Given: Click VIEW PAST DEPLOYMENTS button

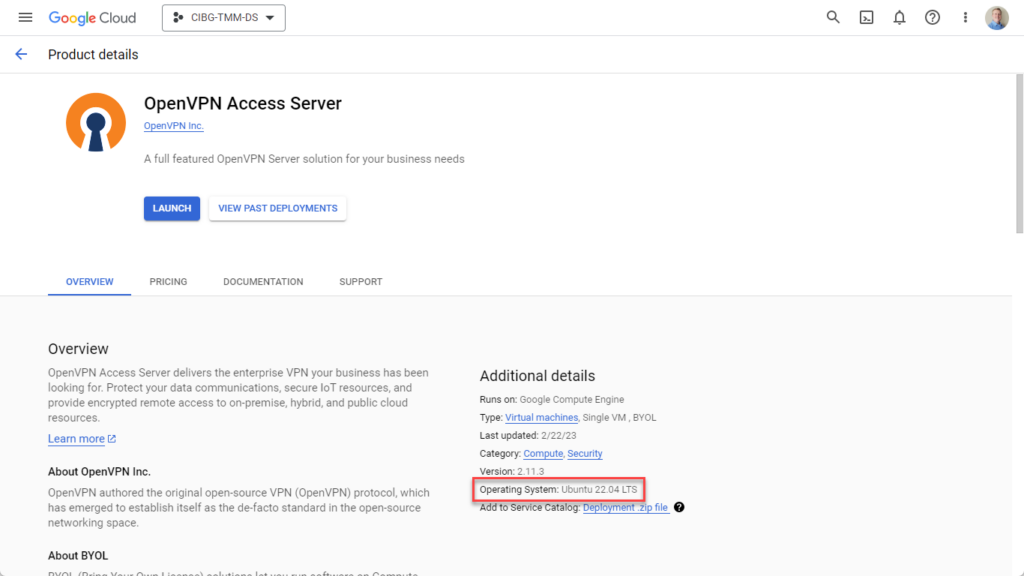Looking at the screenshot, I should pos(278,208).
